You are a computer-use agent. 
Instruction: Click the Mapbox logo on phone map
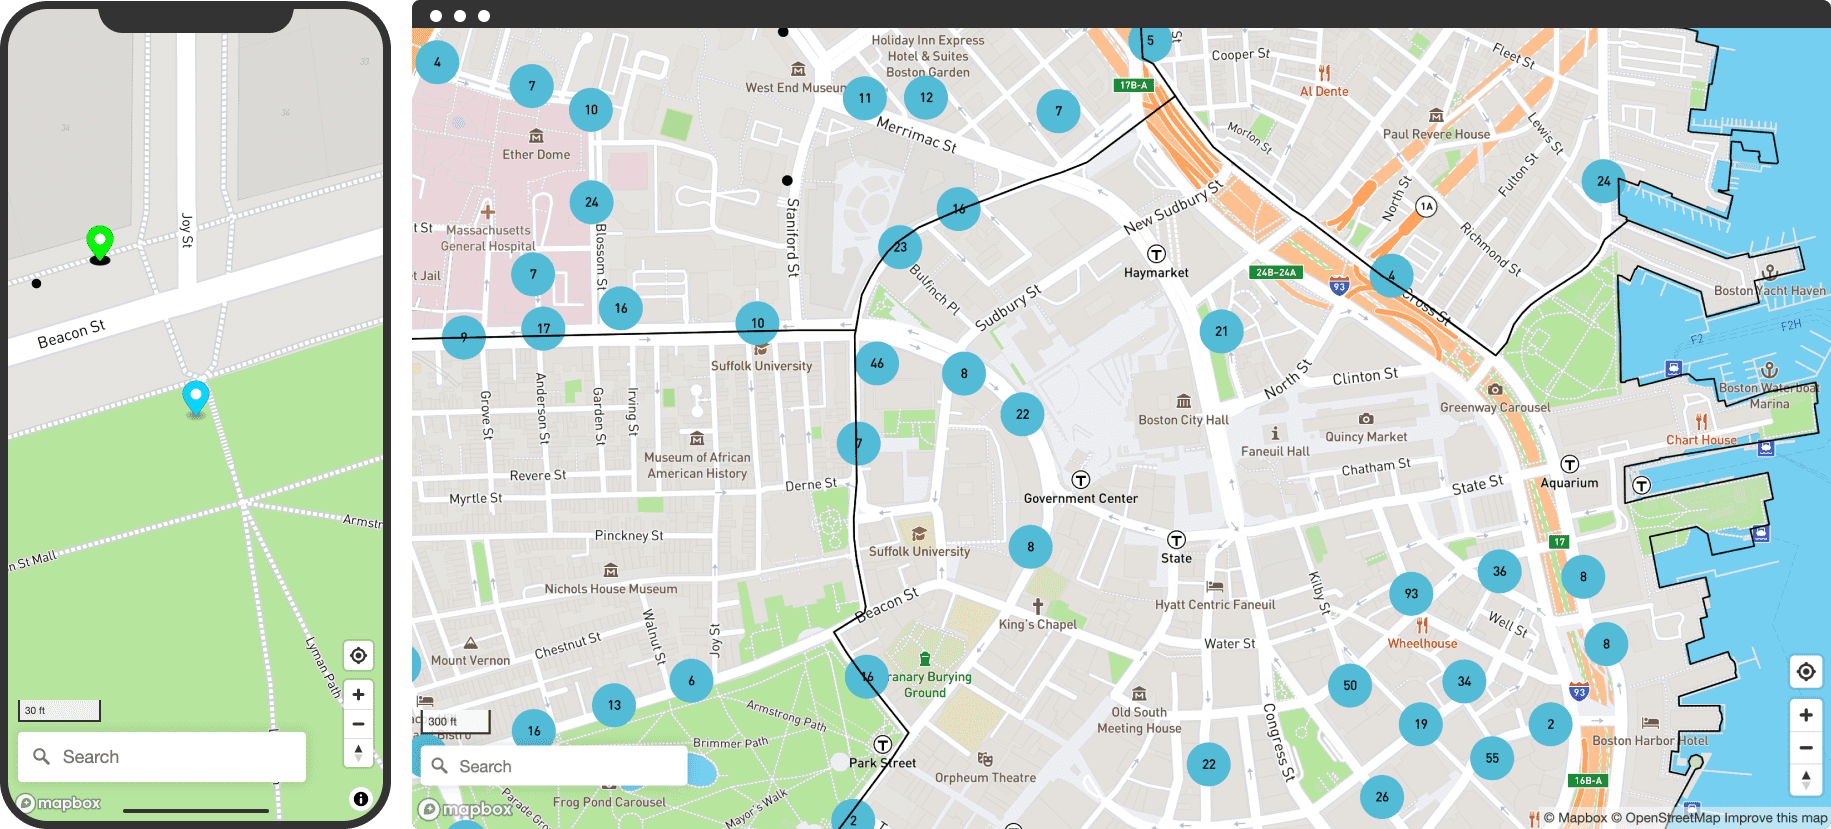[x=60, y=803]
